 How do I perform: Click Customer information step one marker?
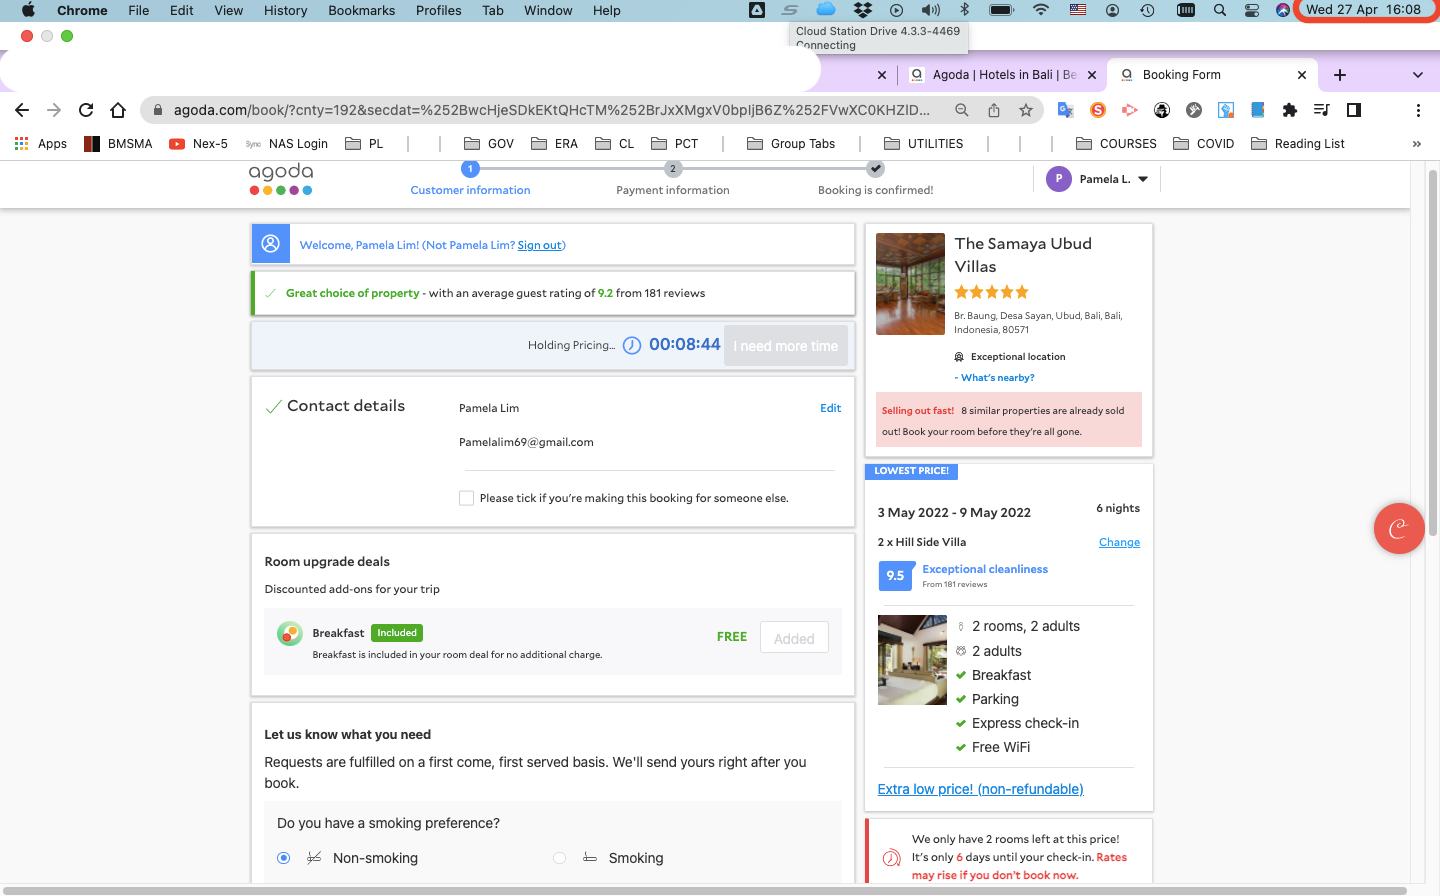(x=470, y=169)
